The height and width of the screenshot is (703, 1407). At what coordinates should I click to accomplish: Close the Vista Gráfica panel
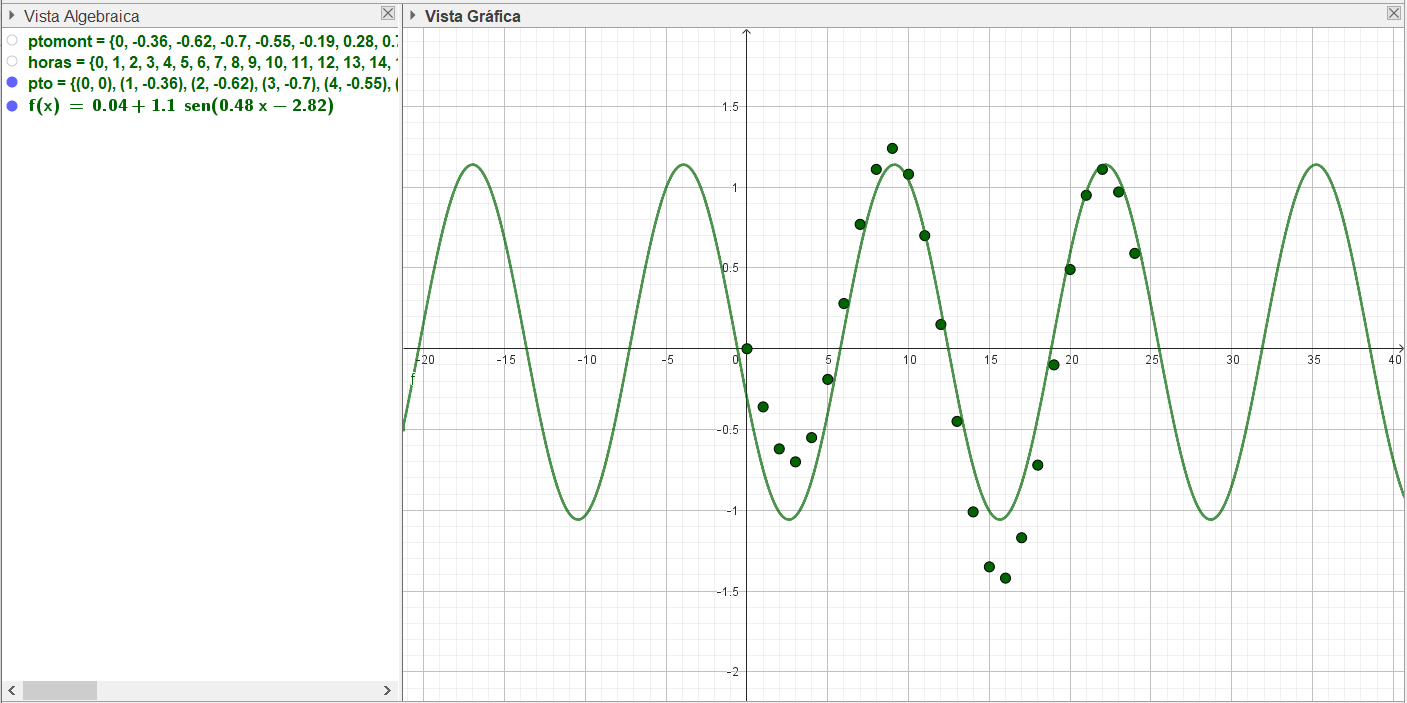(x=1394, y=14)
